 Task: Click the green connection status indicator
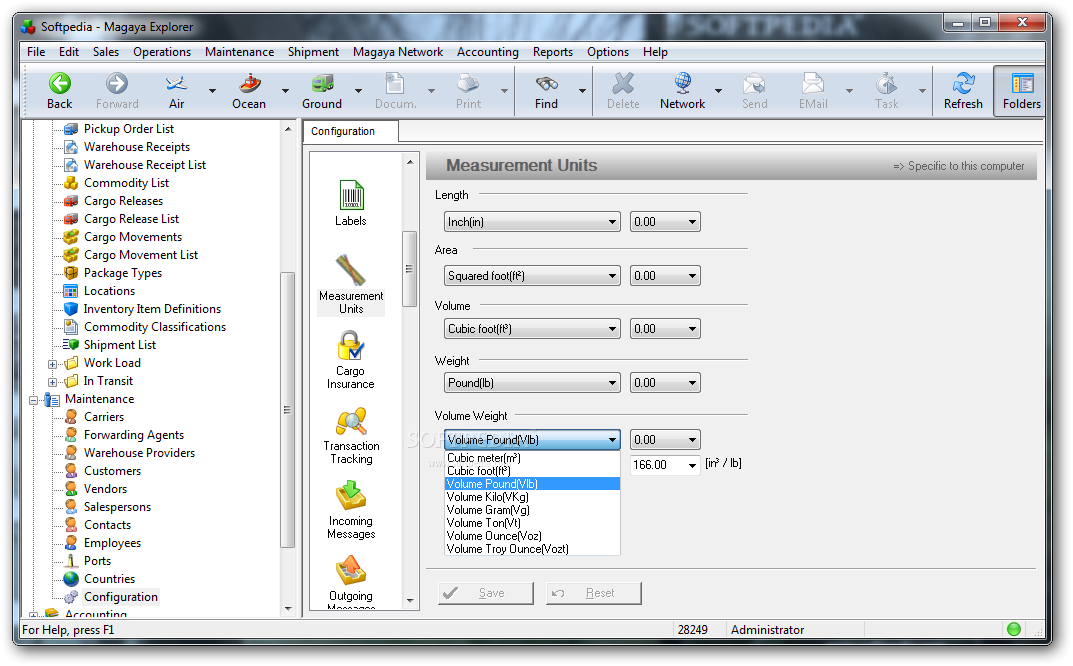pos(1013,629)
